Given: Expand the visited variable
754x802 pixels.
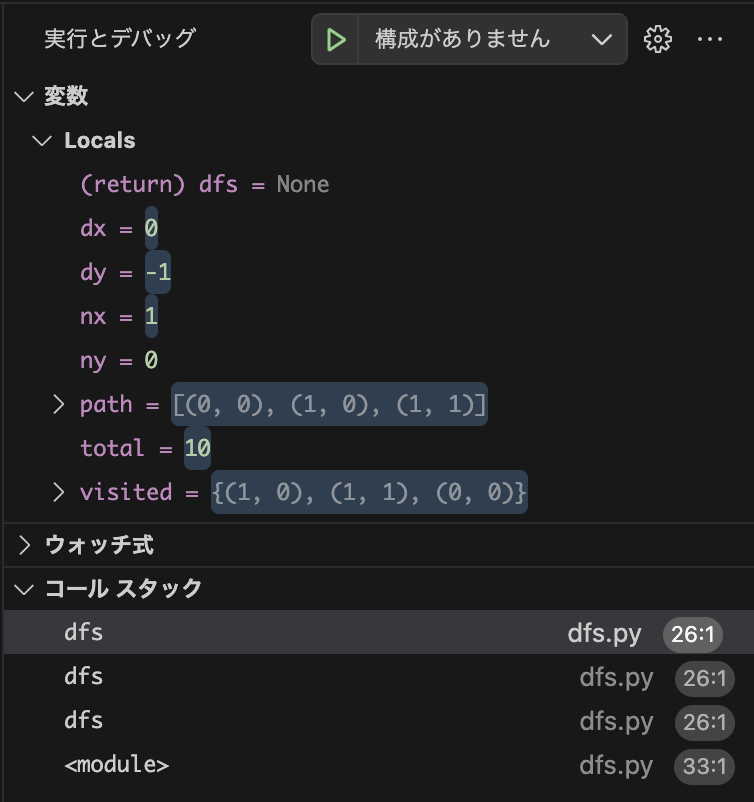Looking at the screenshot, I should tap(59, 492).
